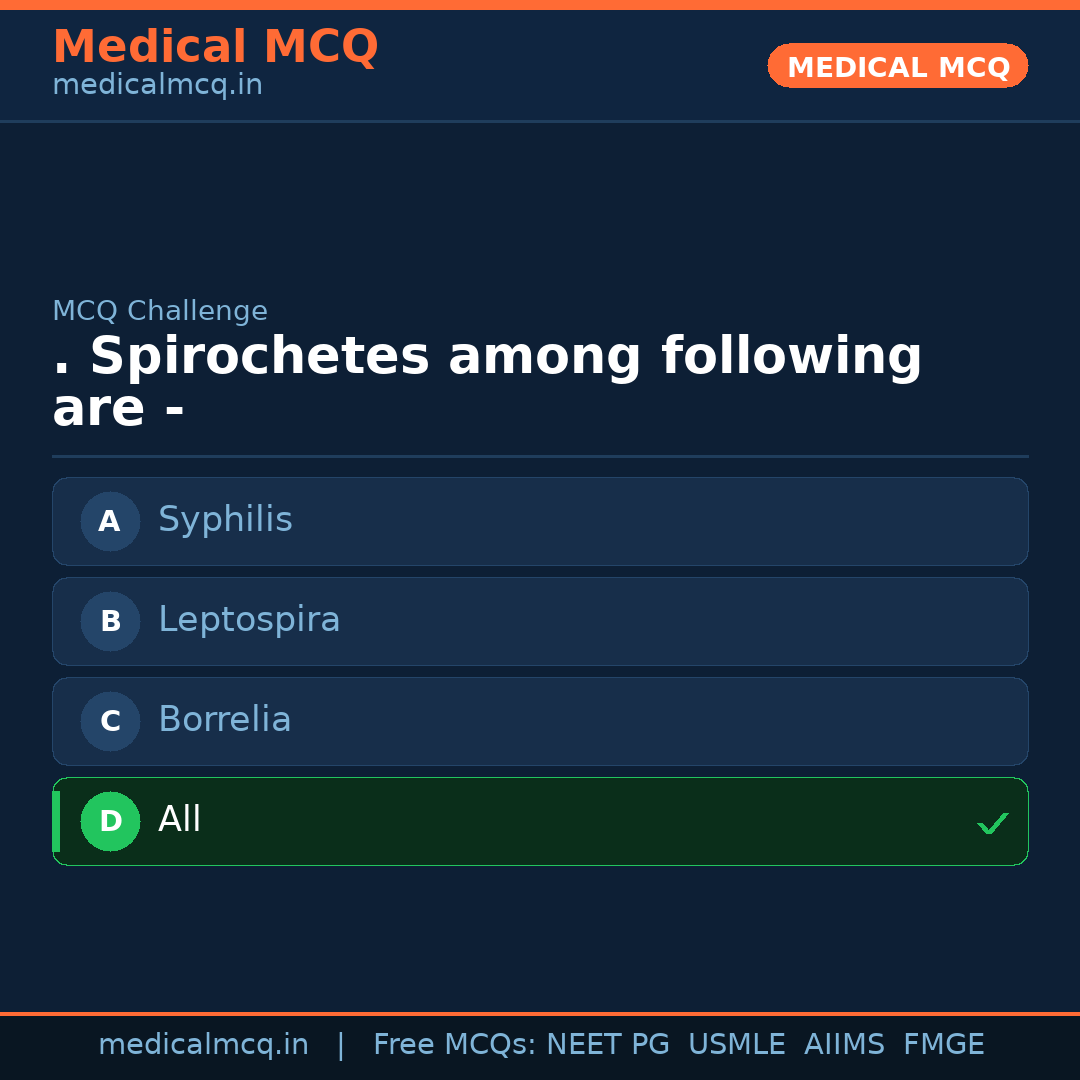Click the Medical MCQ logo text

[x=215, y=46]
